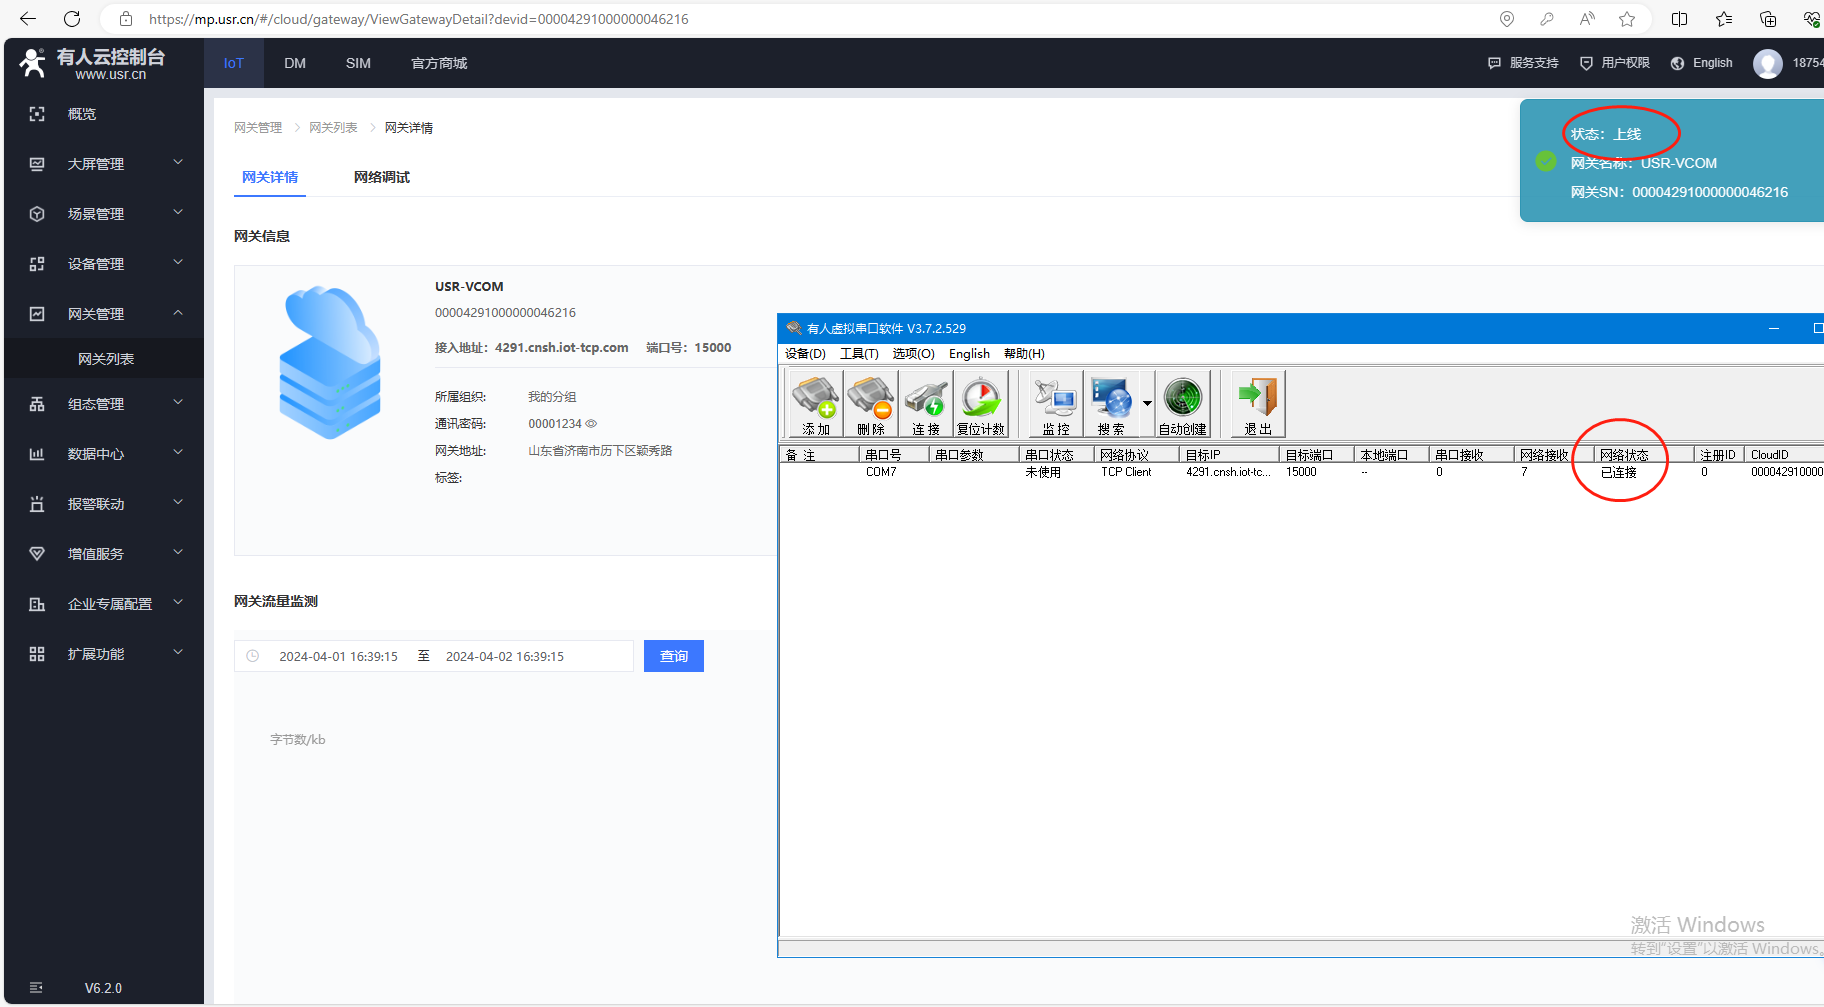Open browser collections

(1768, 19)
